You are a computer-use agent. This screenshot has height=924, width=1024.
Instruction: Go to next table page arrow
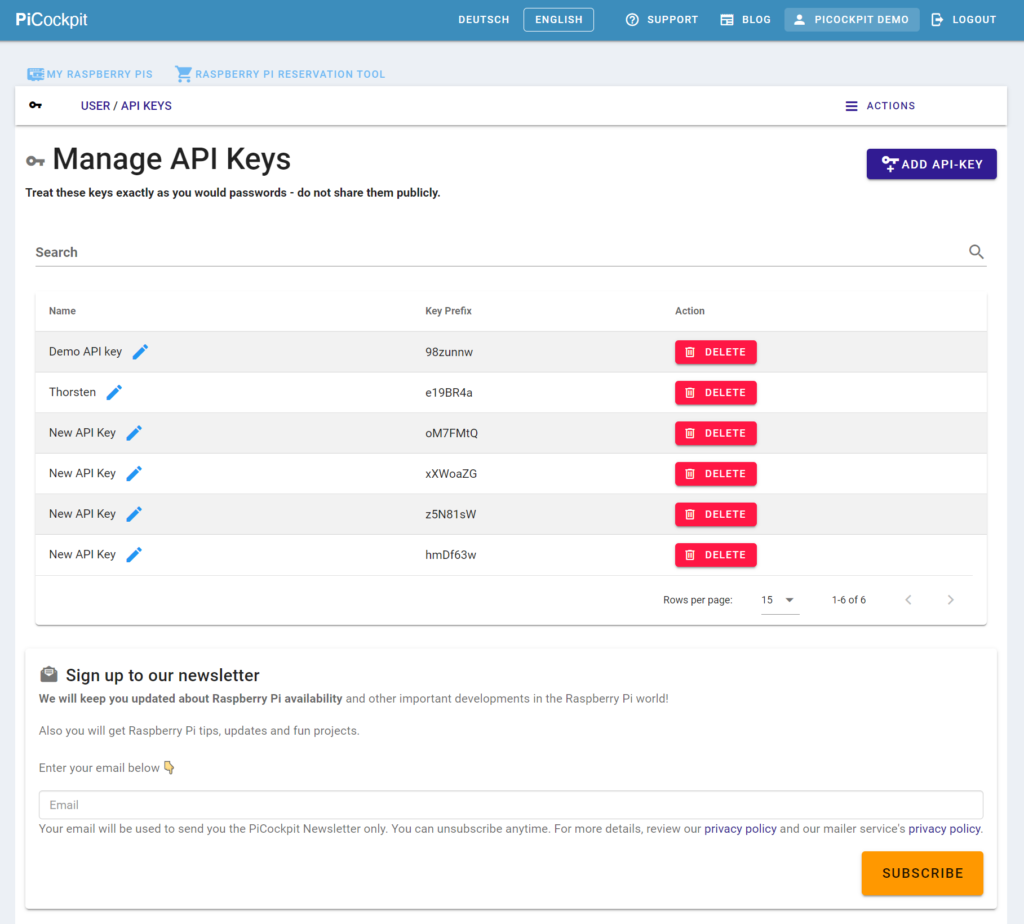pyautogui.click(x=950, y=599)
